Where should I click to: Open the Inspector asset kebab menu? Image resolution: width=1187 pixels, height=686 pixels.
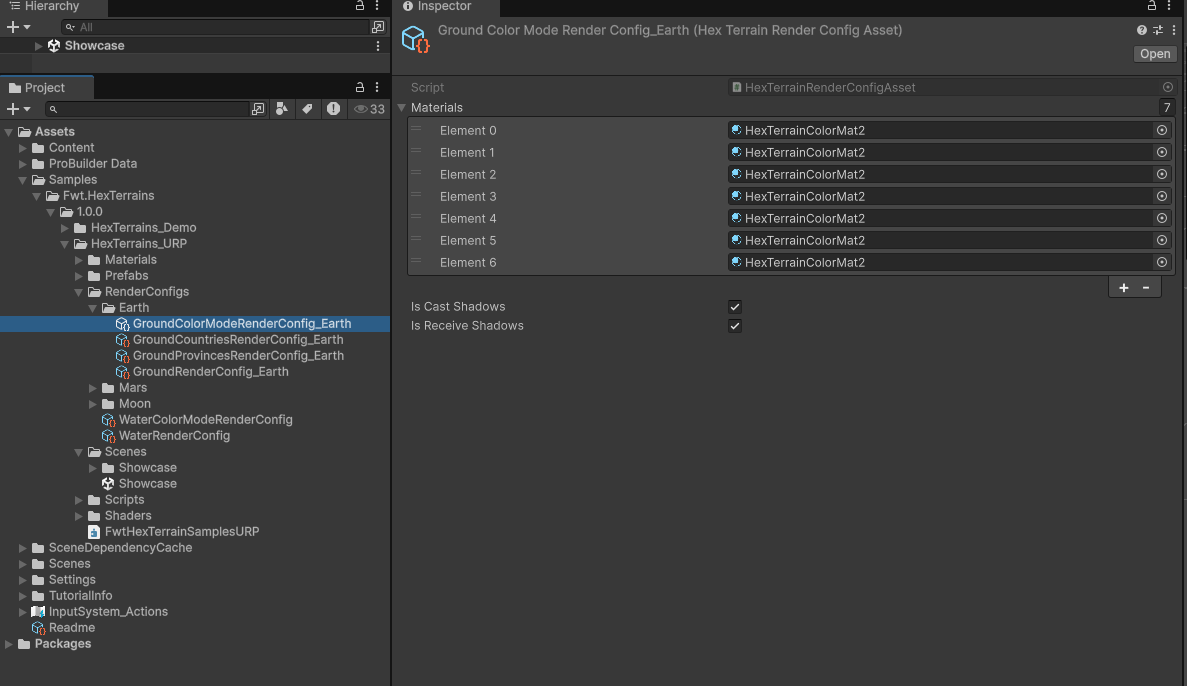click(1173, 30)
